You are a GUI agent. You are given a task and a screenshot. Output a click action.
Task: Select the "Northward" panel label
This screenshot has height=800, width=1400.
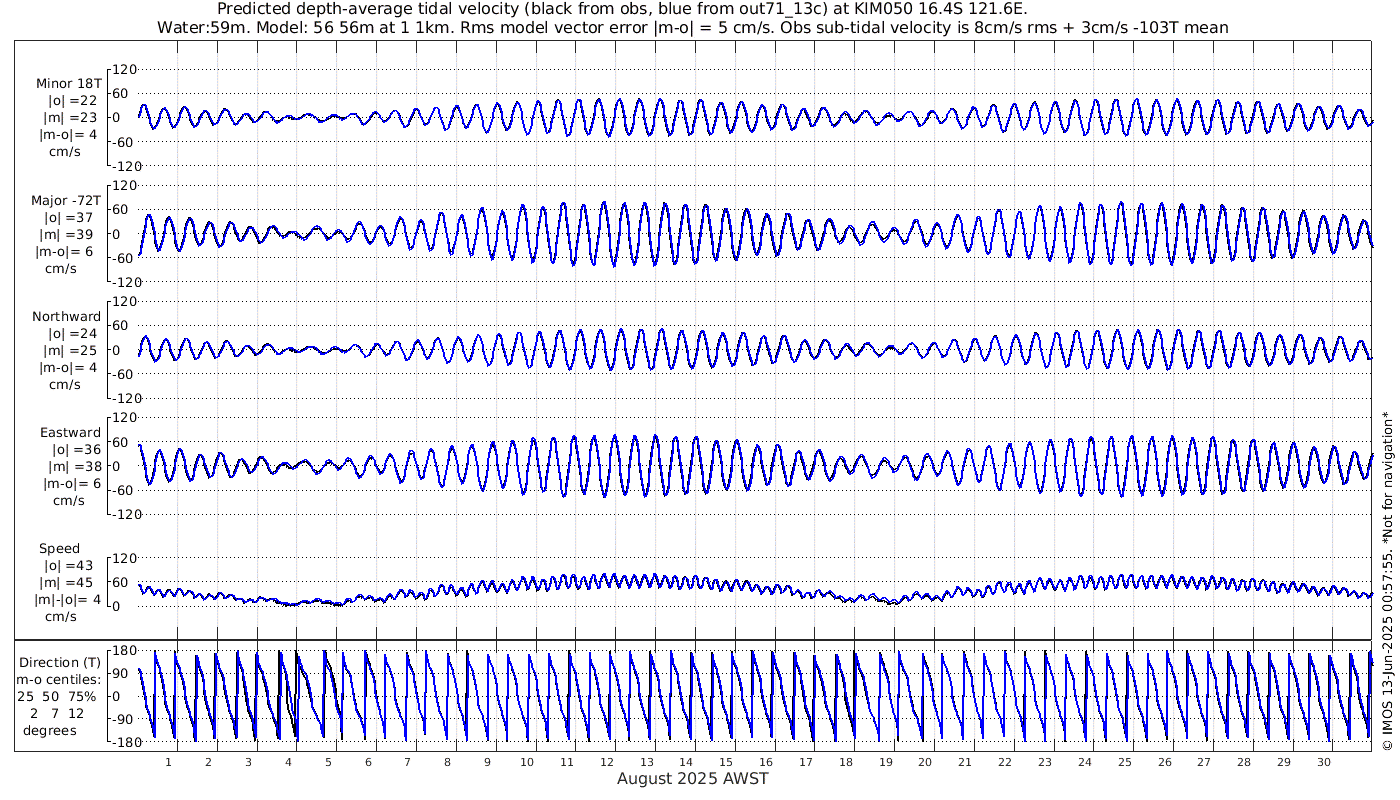pos(66,317)
